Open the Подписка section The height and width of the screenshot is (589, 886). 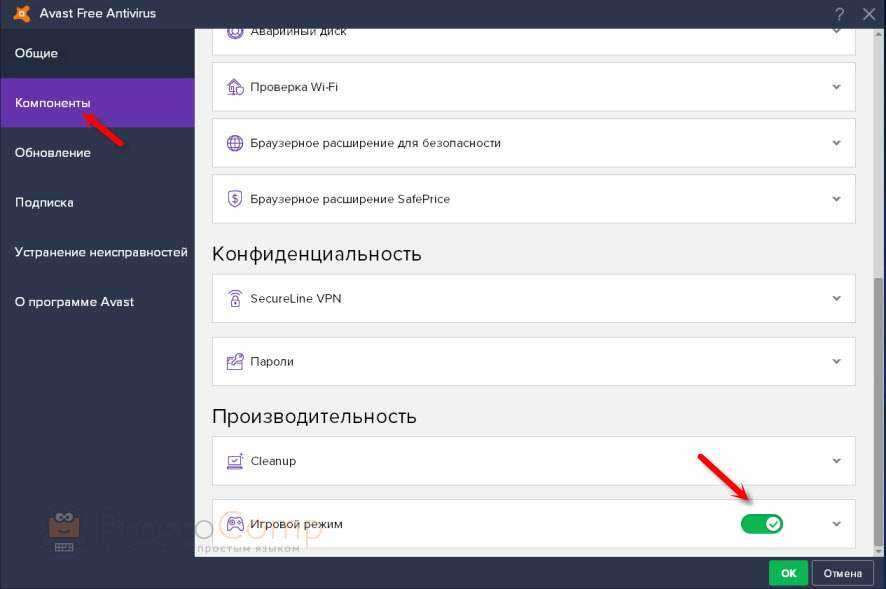[x=45, y=202]
